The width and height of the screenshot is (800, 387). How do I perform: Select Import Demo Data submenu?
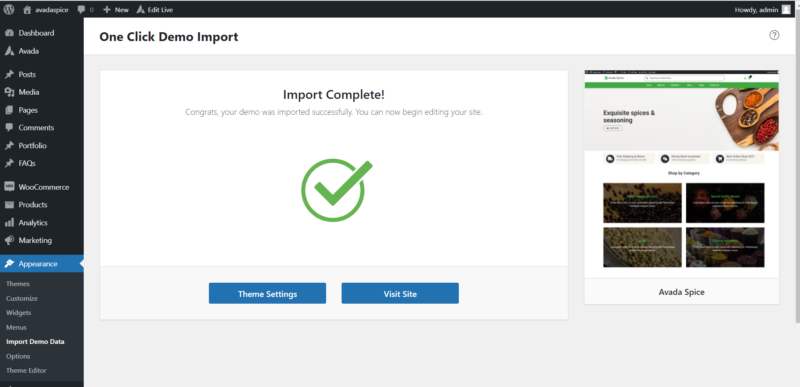[x=35, y=342]
